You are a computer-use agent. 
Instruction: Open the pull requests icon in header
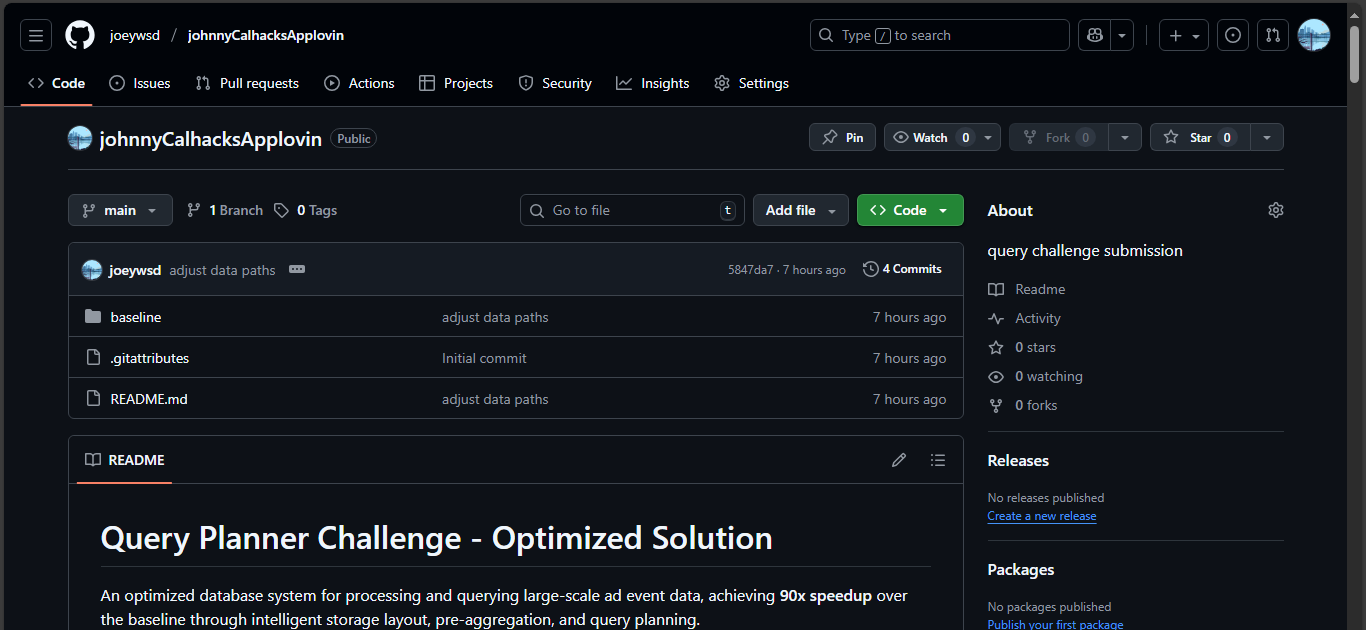pos(1273,35)
